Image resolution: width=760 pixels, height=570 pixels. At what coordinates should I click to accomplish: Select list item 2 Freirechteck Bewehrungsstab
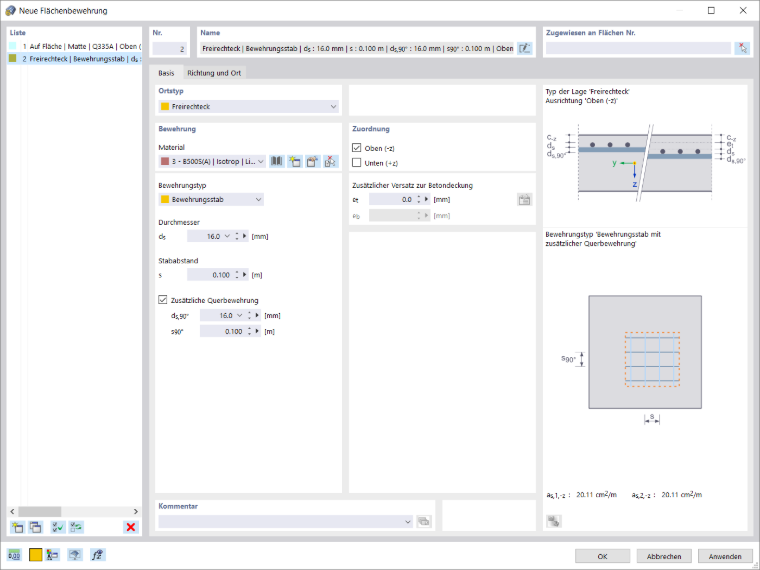[x=75, y=59]
